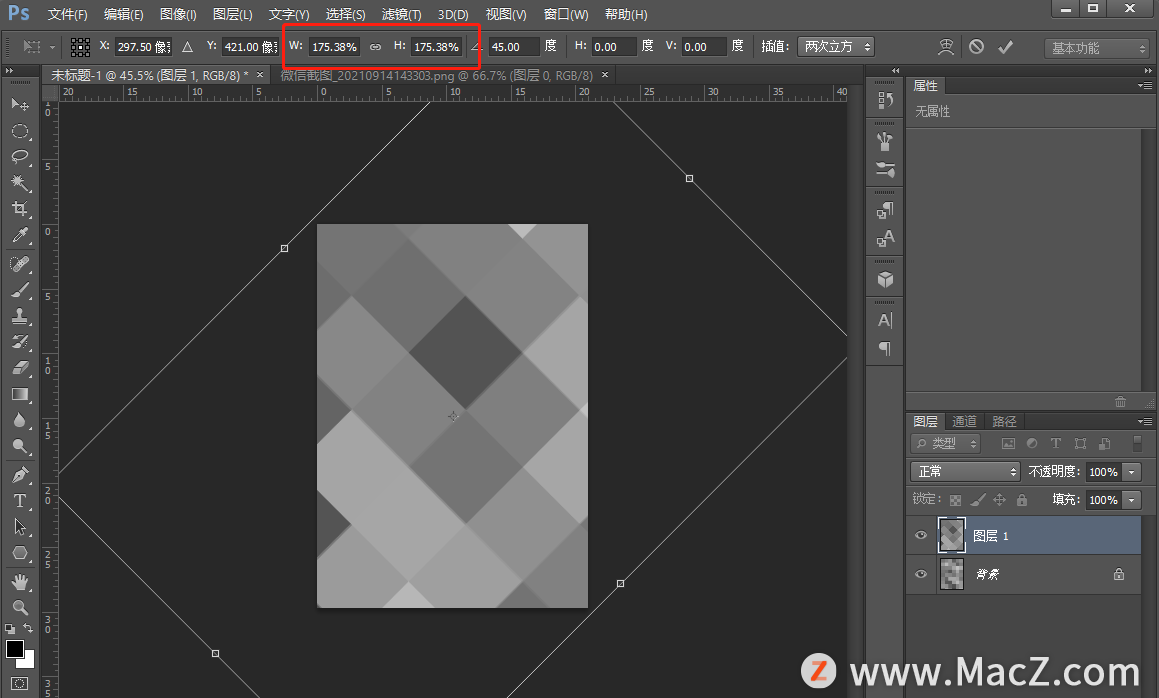Open the 填充 fill slider dropdown
Viewport: 1159px width, 698px height.
(x=1132, y=500)
